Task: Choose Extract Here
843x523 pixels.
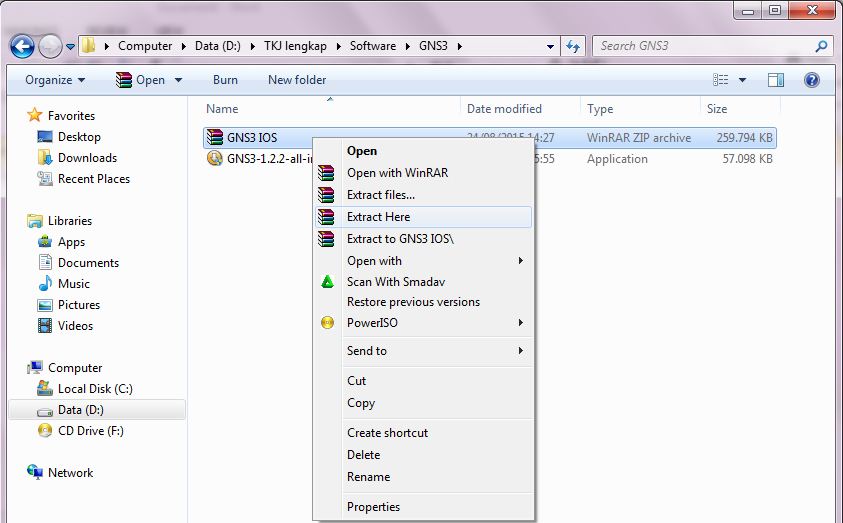Action: [423, 217]
